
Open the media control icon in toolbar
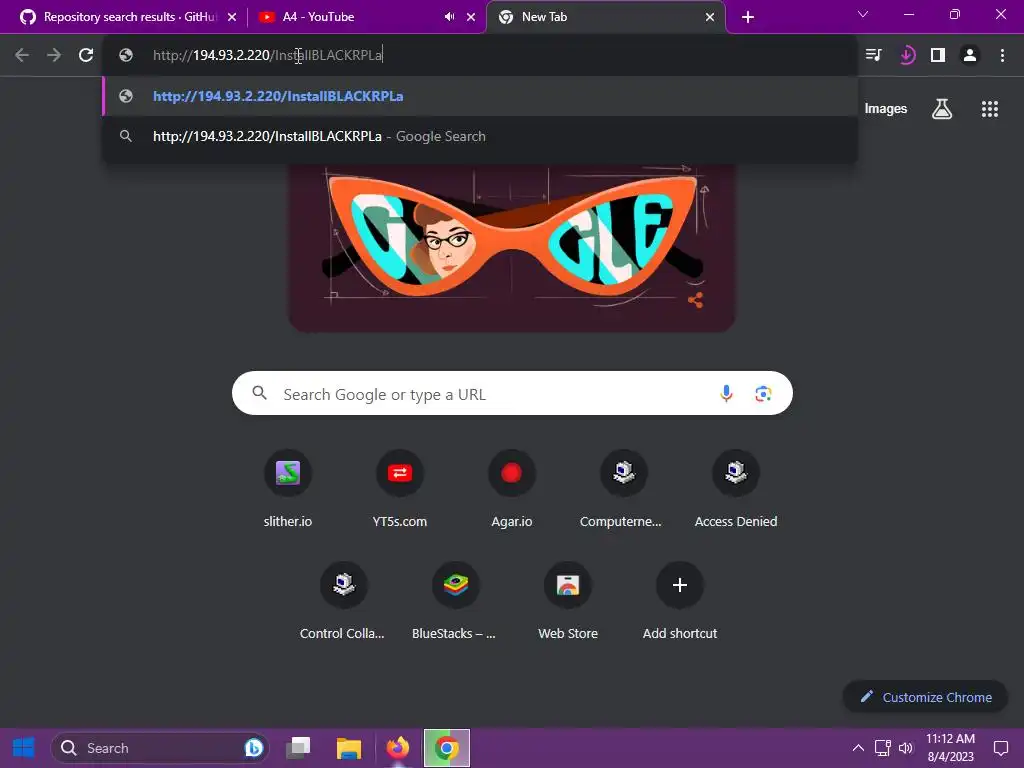tap(874, 56)
